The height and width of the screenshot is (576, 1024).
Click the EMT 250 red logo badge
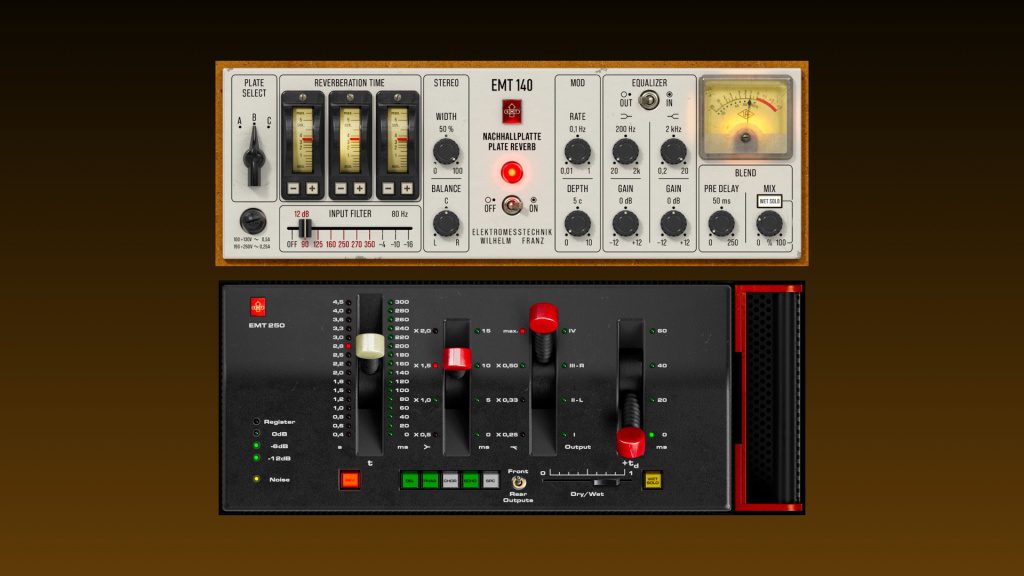click(258, 307)
